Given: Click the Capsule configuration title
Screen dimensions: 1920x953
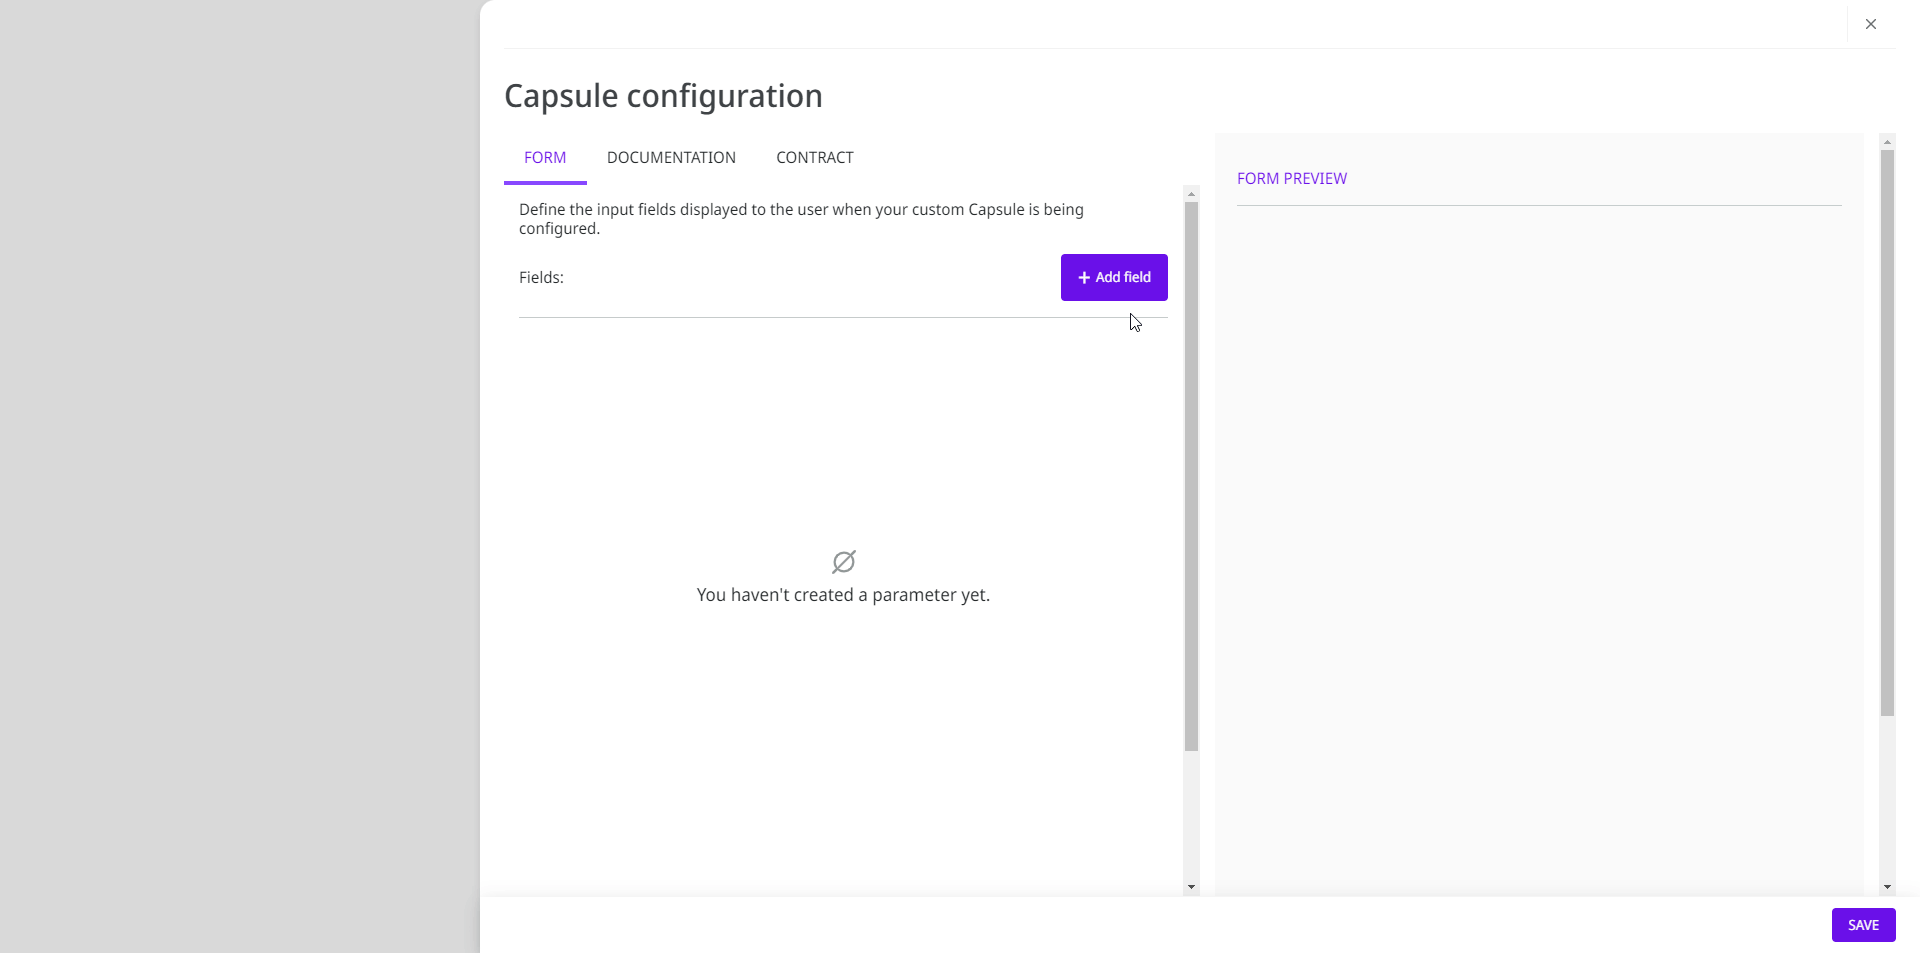Looking at the screenshot, I should 663,96.
